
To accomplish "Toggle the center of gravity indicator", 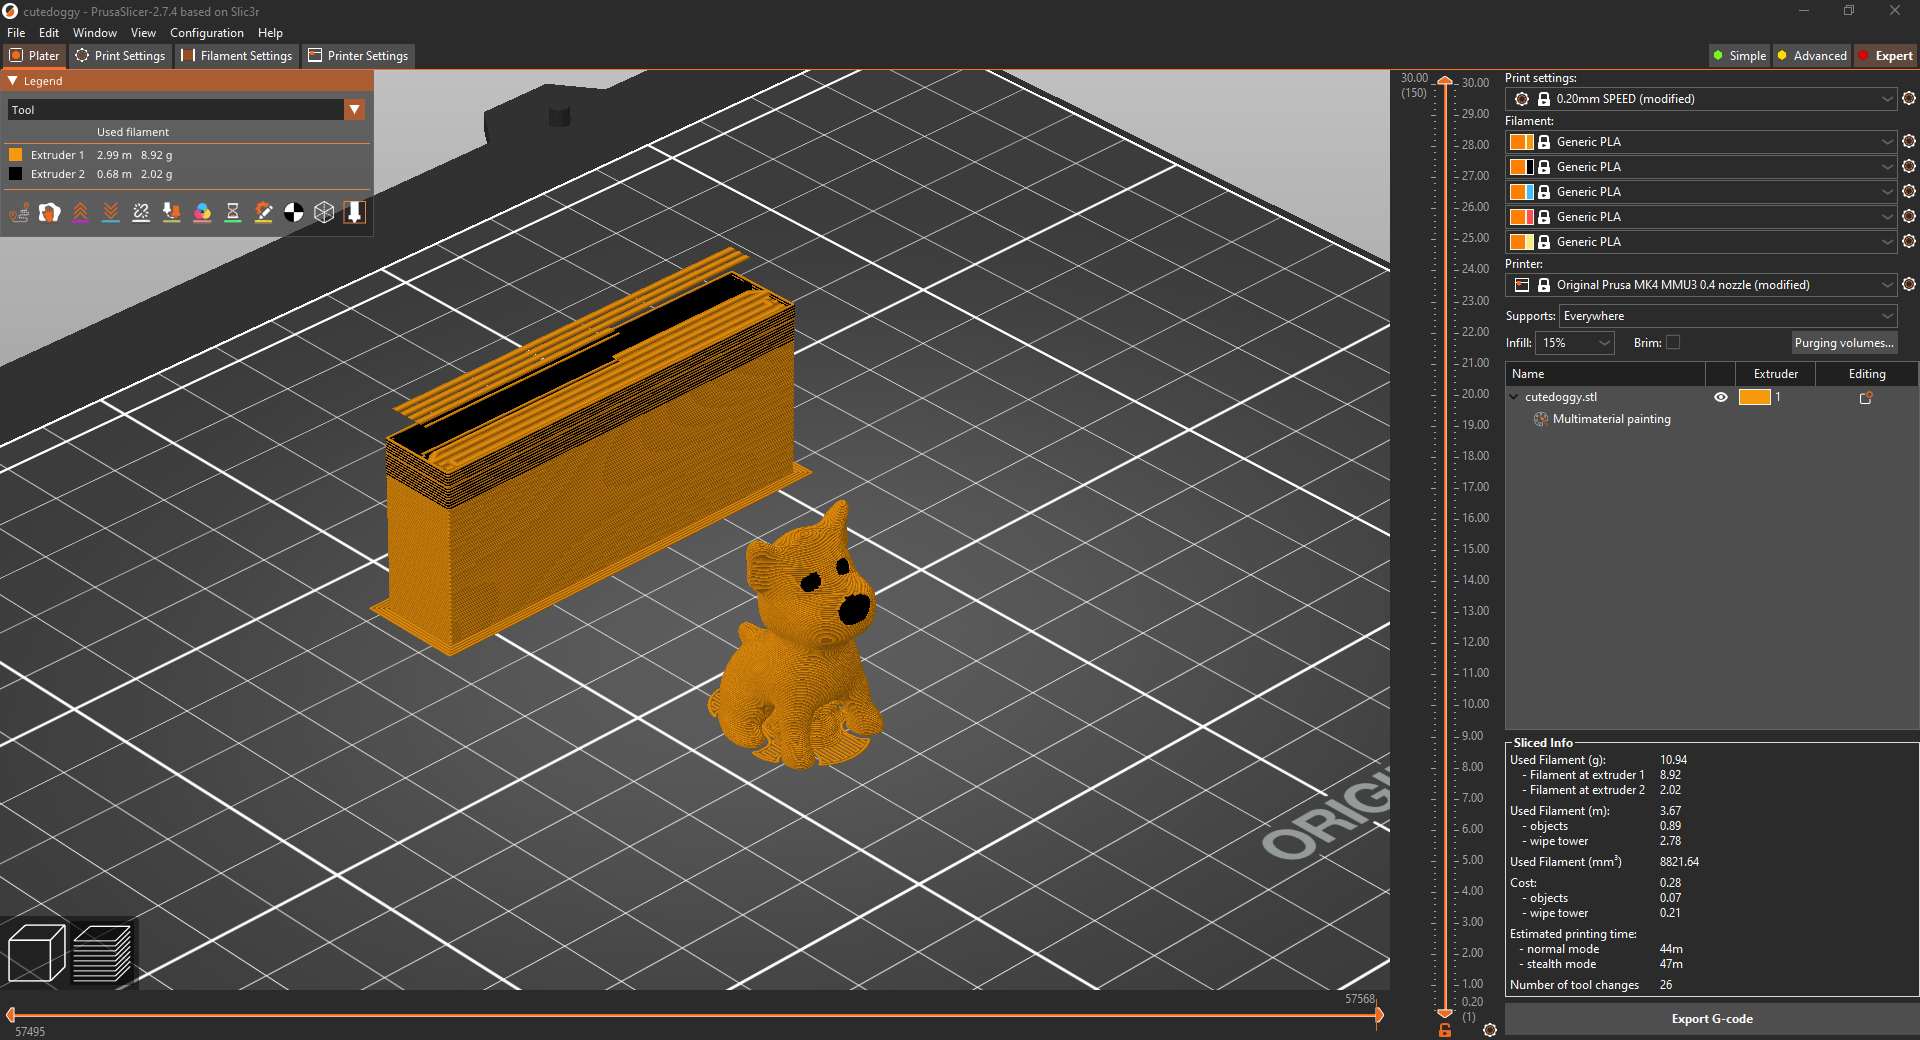I will pyautogui.click(x=293, y=213).
